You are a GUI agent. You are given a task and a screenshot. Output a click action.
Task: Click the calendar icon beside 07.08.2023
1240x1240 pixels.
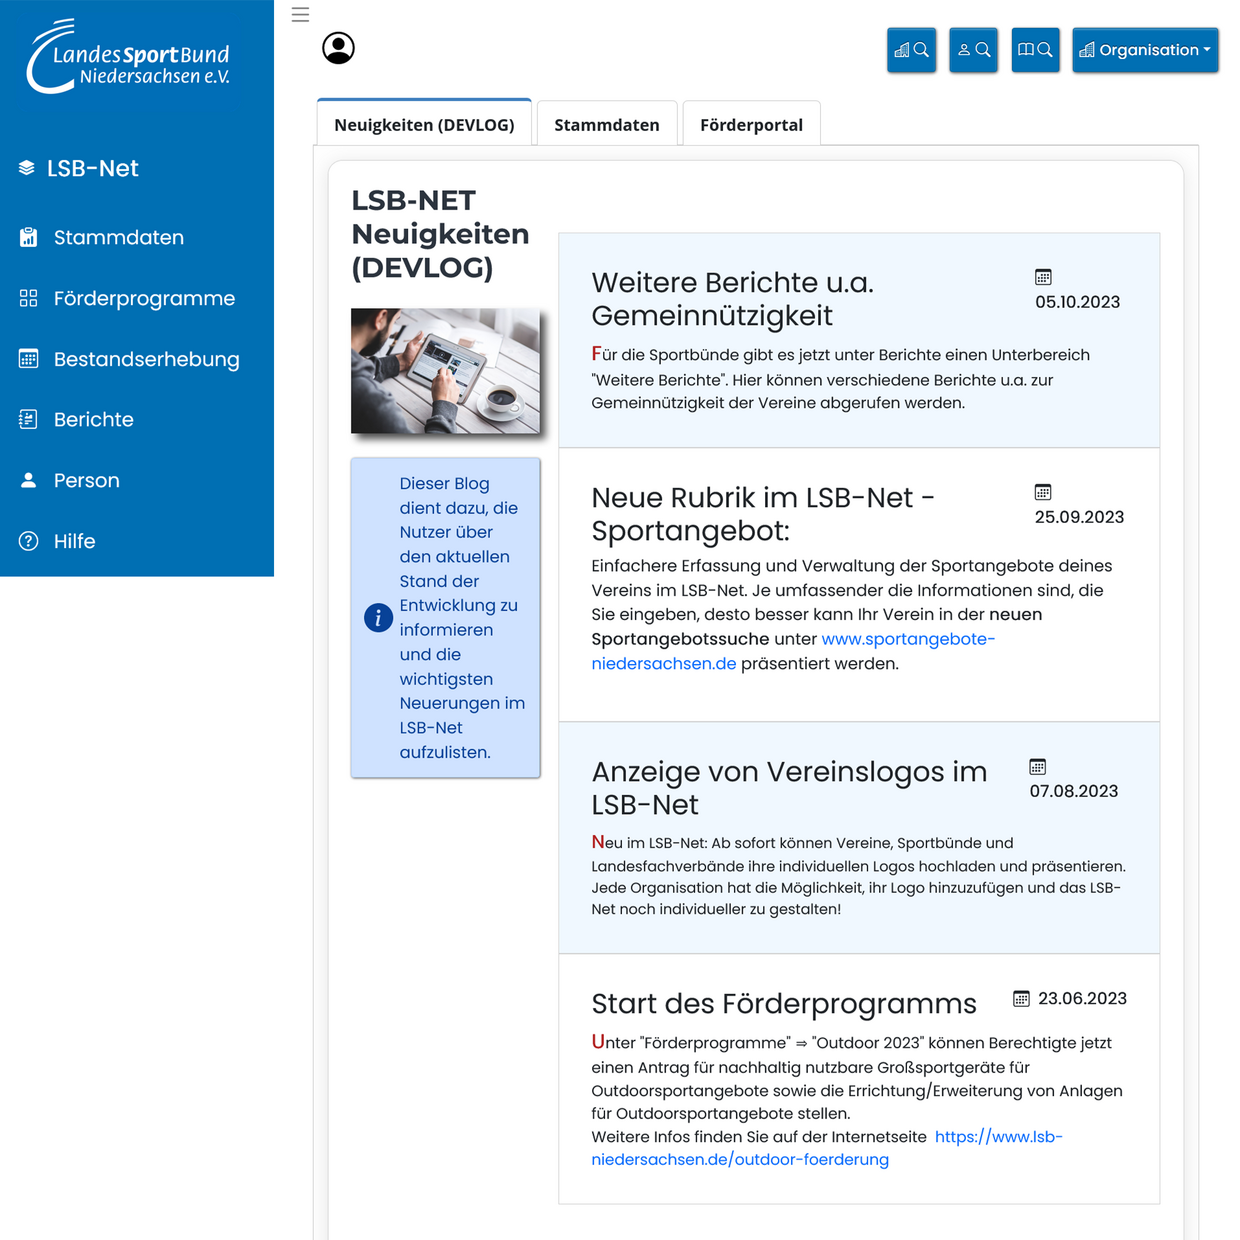pos(1038,767)
